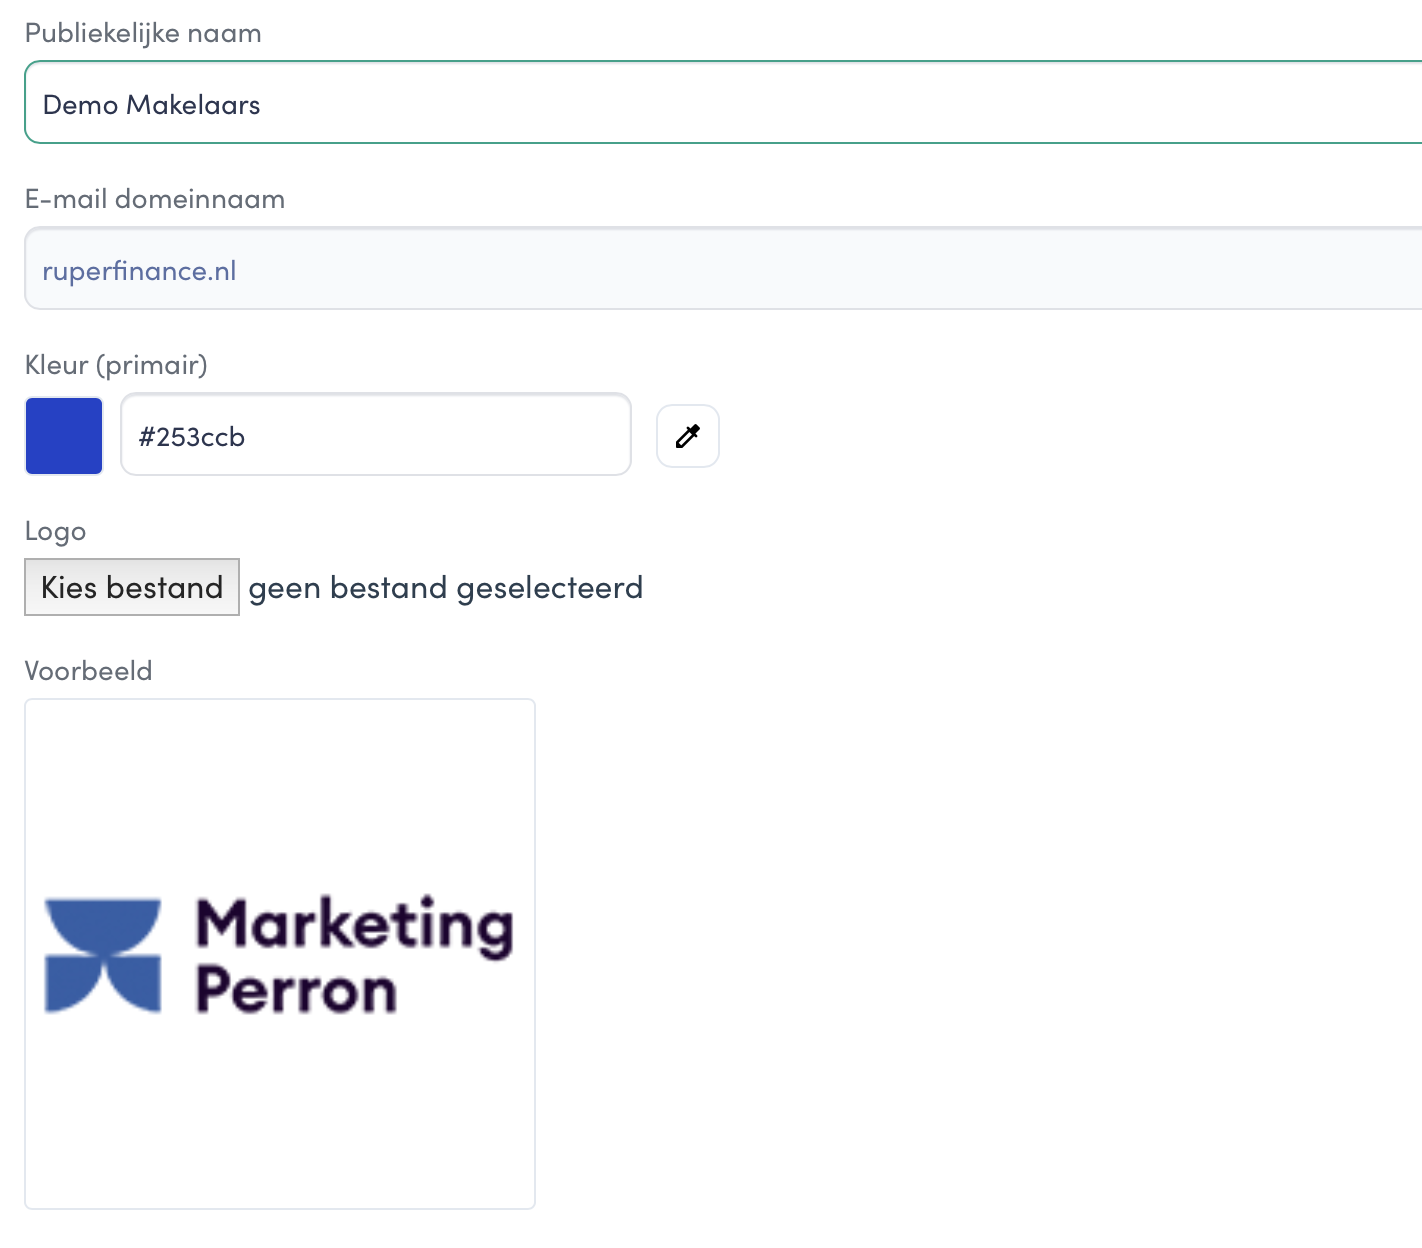The height and width of the screenshot is (1248, 1422).
Task: Click the 'Voorbeeld' label
Action: coord(89,671)
